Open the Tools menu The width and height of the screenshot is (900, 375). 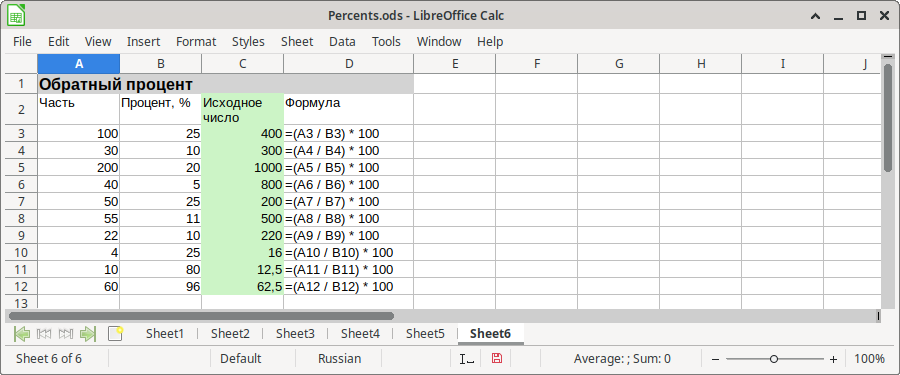point(386,41)
